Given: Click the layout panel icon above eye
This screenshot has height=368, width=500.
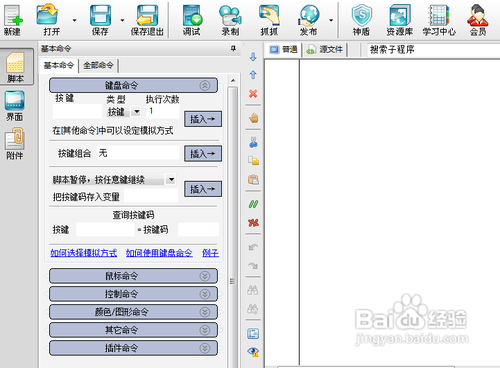Looking at the screenshot, I should [x=253, y=333].
